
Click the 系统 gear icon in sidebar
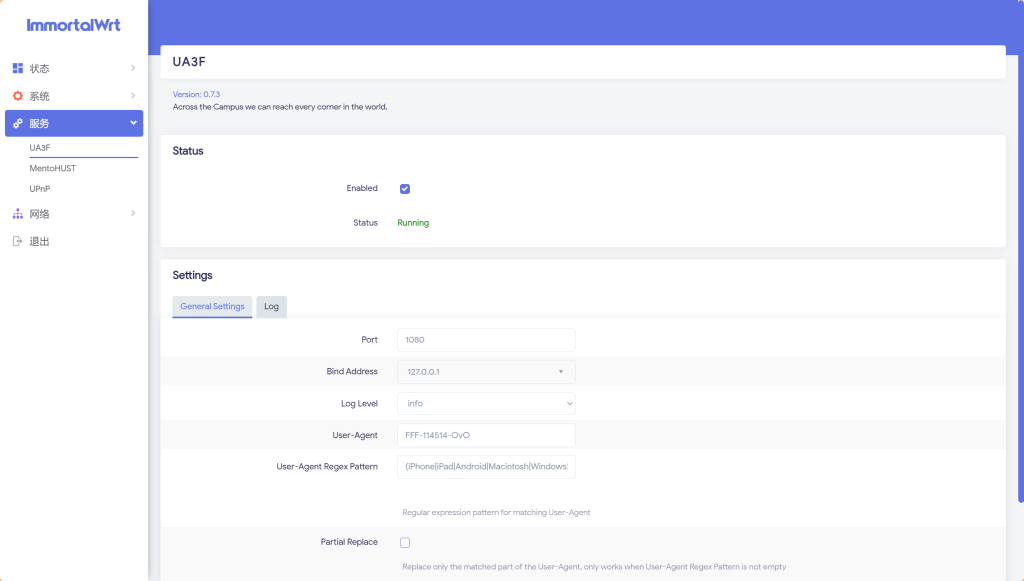click(x=17, y=96)
